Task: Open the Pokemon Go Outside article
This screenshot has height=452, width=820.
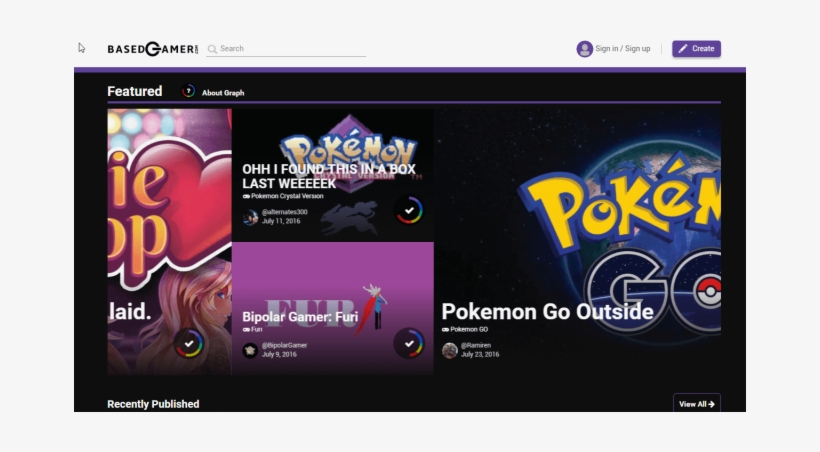Action: tap(548, 312)
